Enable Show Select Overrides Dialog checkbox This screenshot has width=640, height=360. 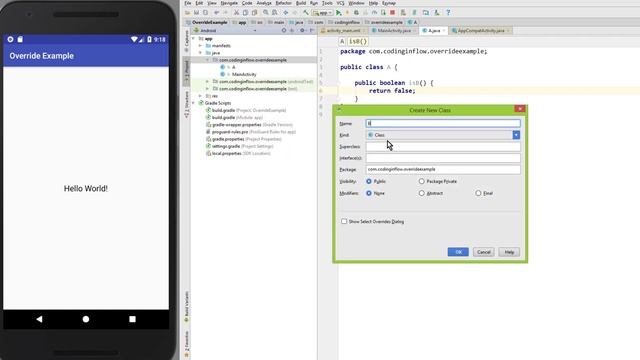click(x=344, y=221)
